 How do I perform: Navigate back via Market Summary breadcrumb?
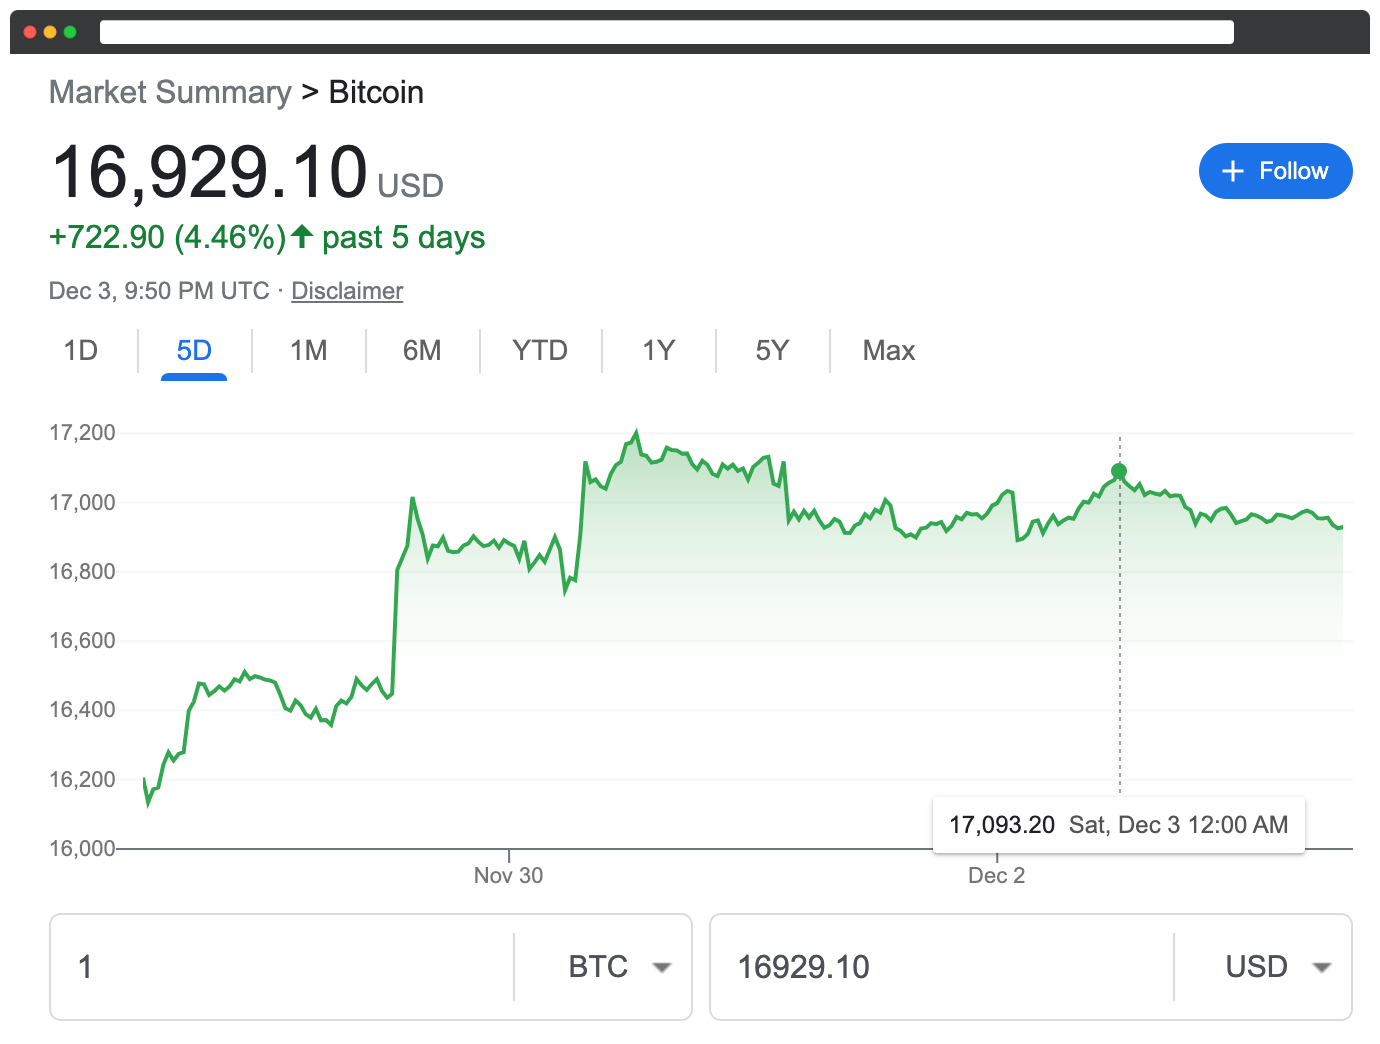170,92
